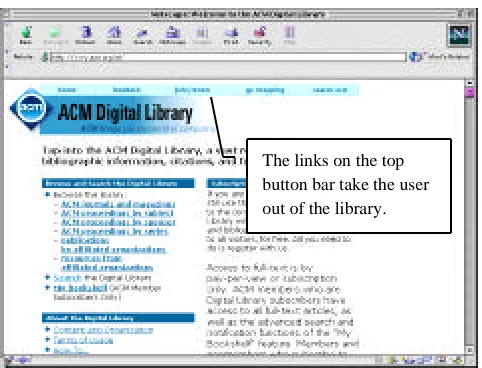Click the Netscape N logo animation
The width and height of the screenshot is (482, 368).
pyautogui.click(x=459, y=35)
